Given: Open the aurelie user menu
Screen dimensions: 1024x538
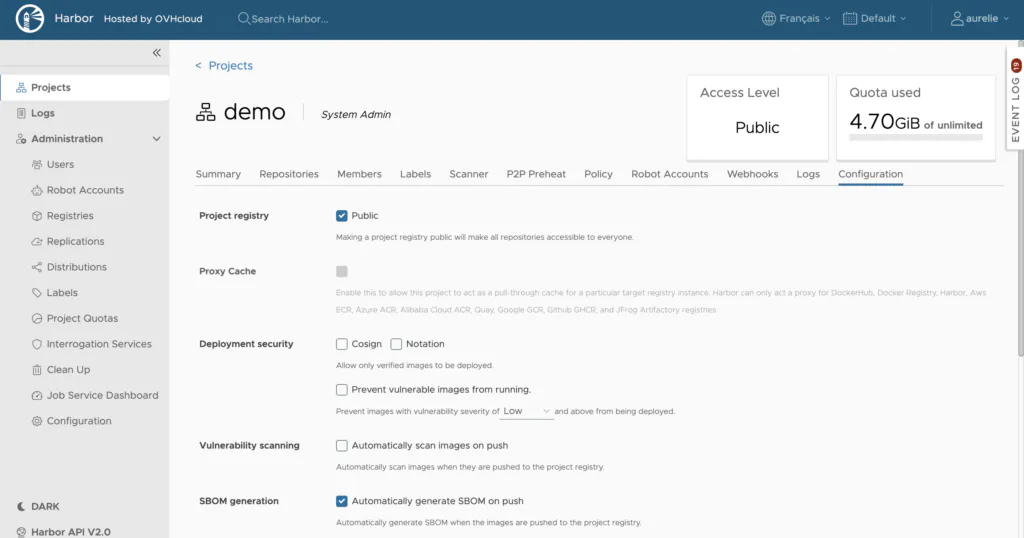Looking at the screenshot, I should pos(980,18).
